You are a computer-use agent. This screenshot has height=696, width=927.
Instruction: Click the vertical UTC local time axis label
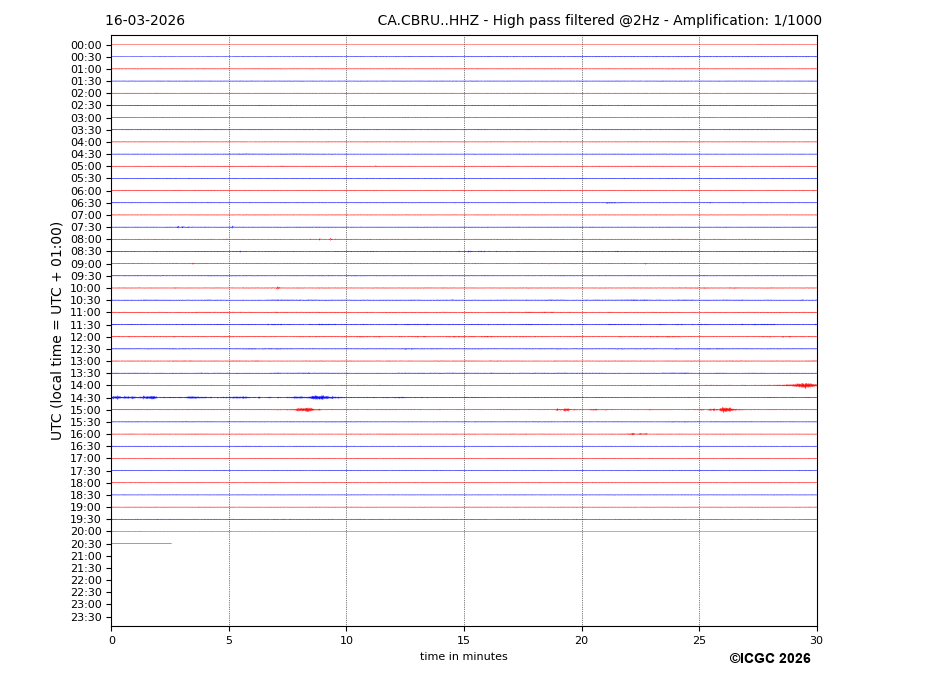click(58, 331)
